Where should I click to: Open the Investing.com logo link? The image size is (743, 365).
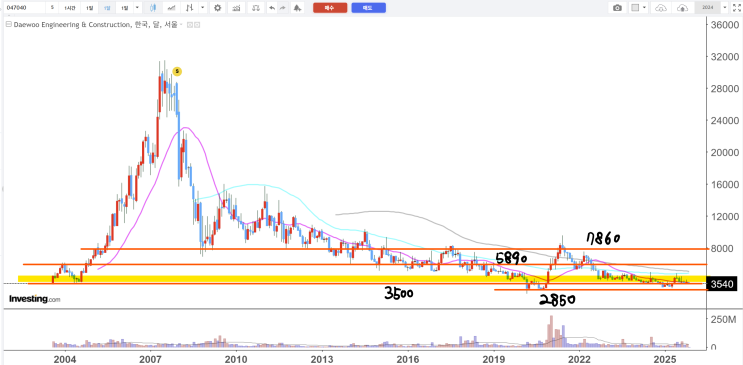point(35,299)
